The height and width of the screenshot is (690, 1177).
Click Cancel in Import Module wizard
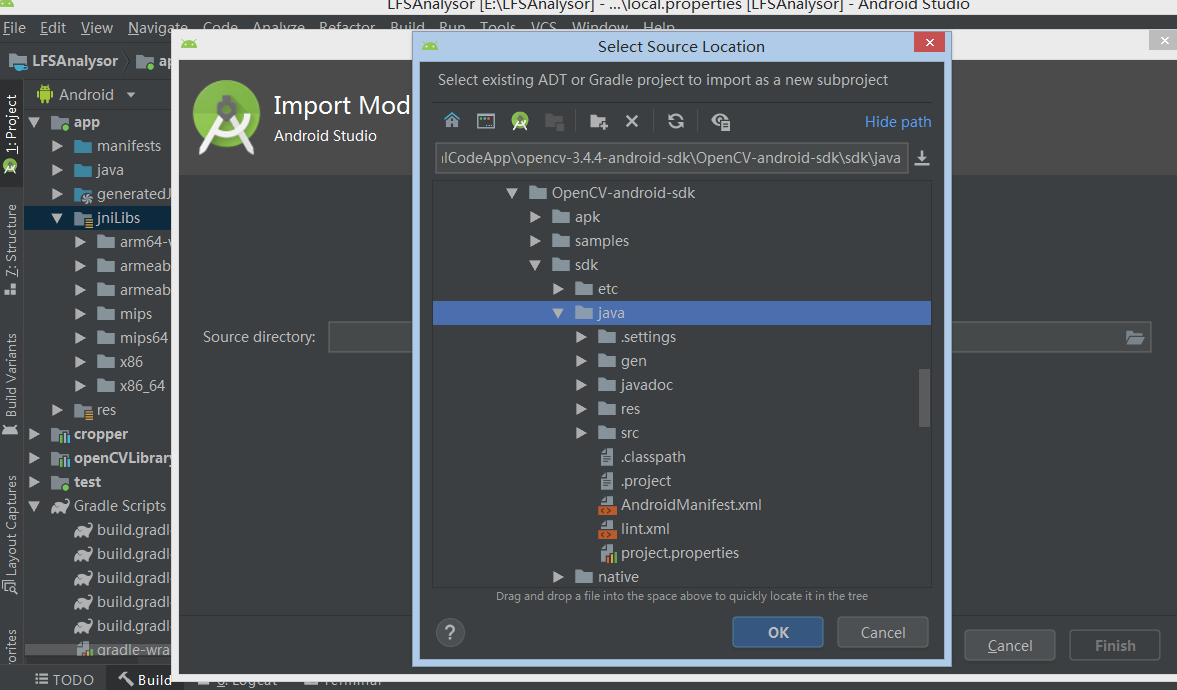(1010, 646)
